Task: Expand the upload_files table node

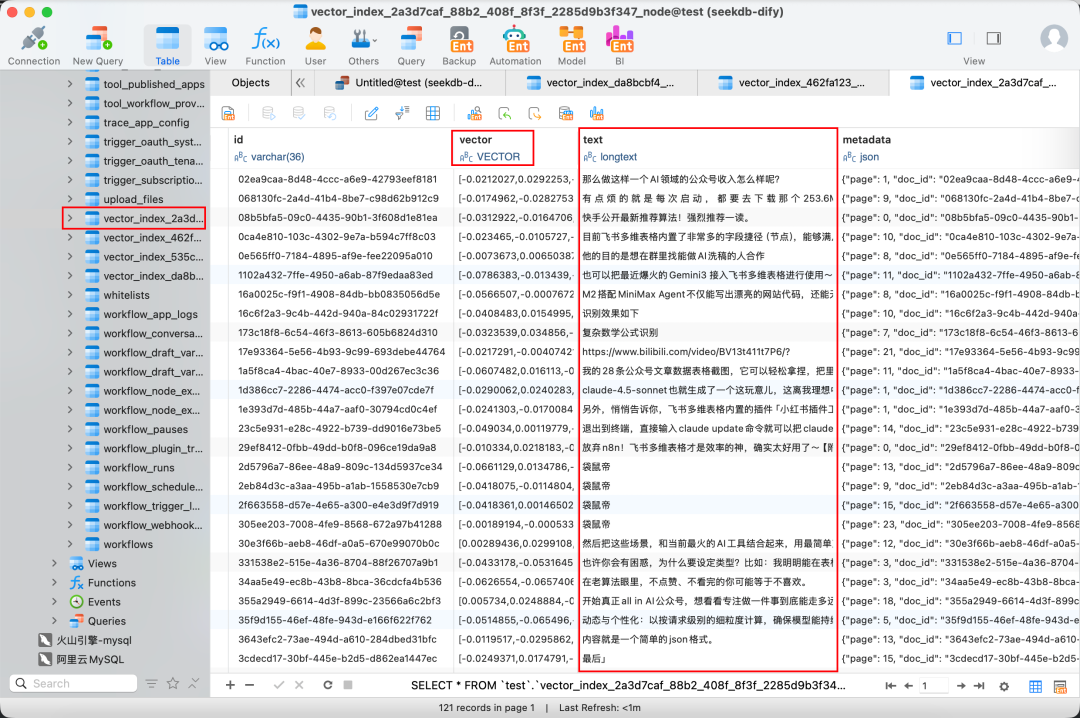Action: (70, 198)
